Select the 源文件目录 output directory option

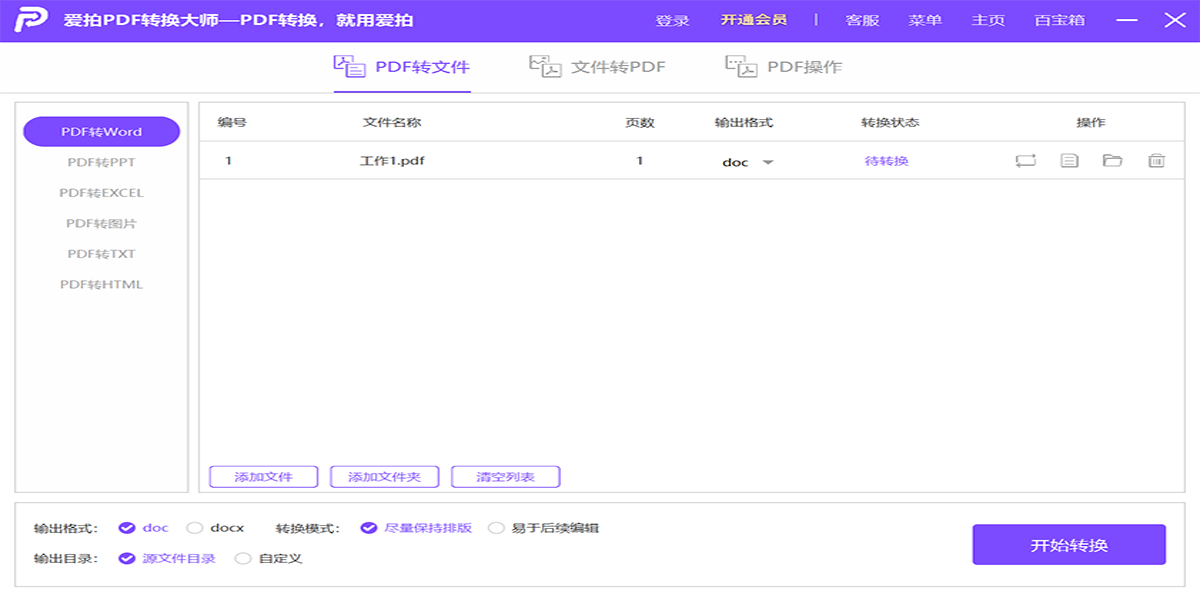[x=127, y=558]
